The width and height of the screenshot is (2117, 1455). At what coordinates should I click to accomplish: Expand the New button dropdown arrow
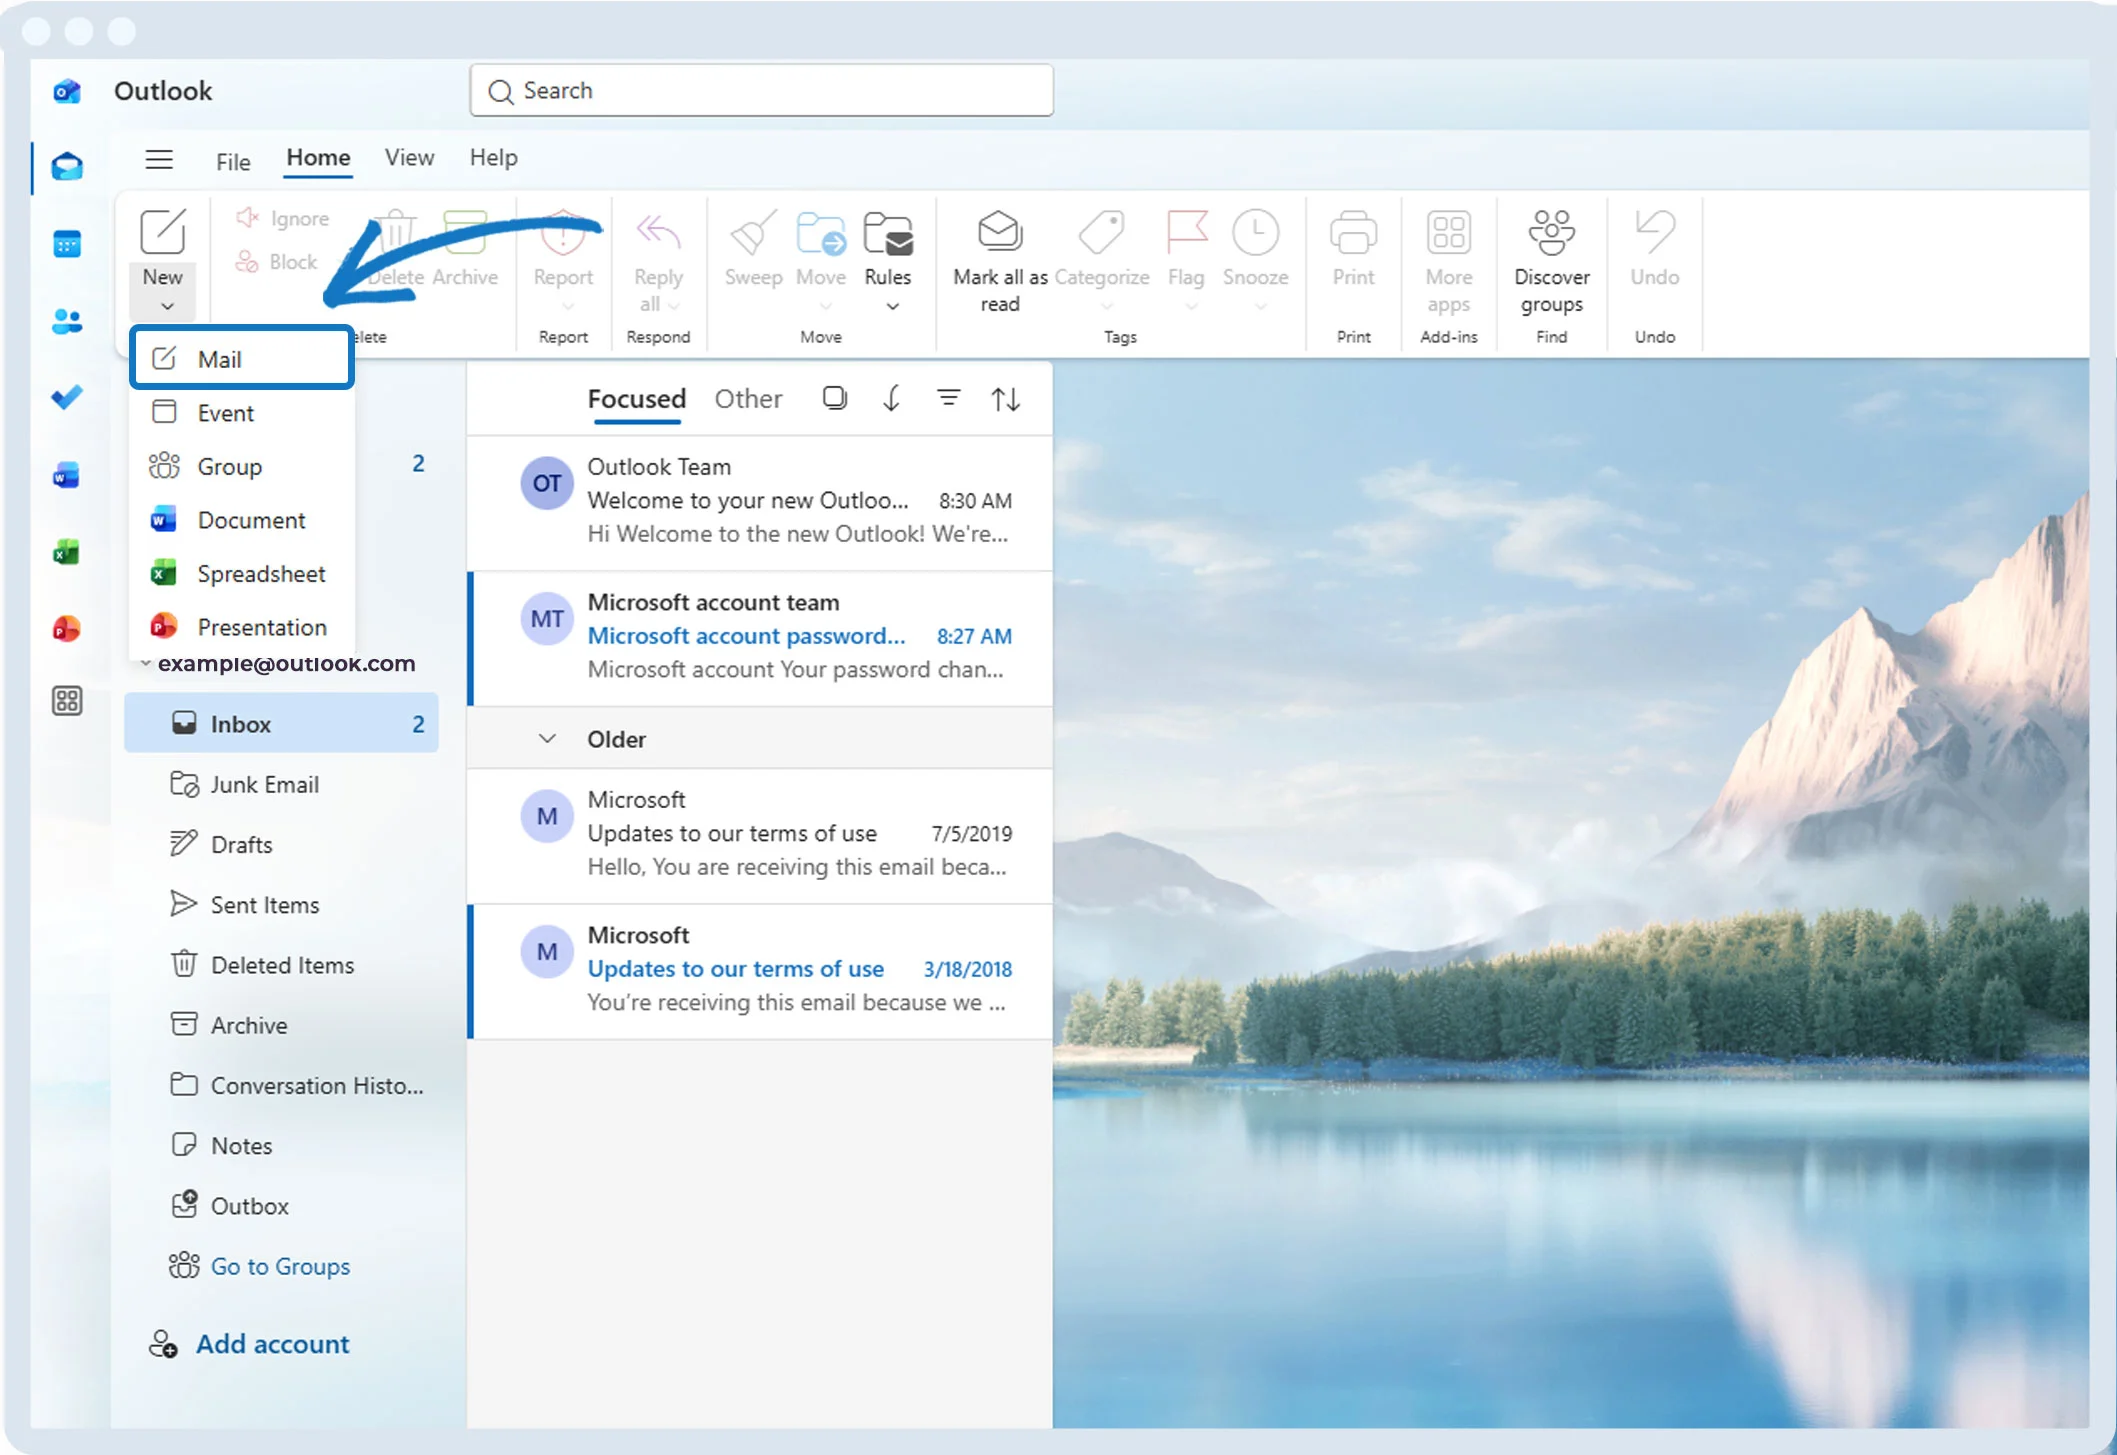[167, 306]
